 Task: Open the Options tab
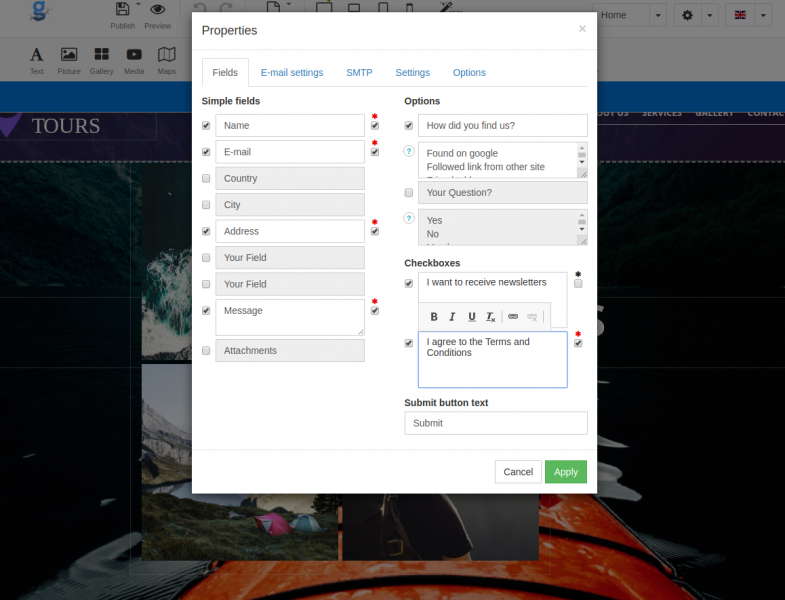(469, 73)
